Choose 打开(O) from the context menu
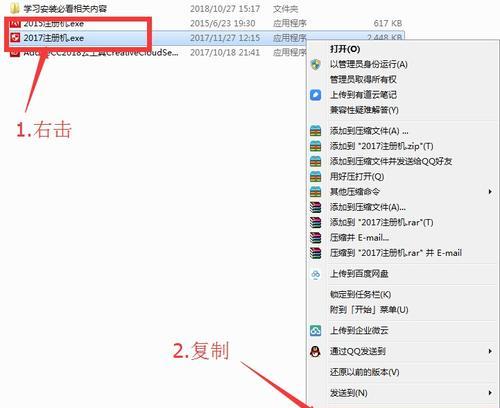 [x=345, y=49]
